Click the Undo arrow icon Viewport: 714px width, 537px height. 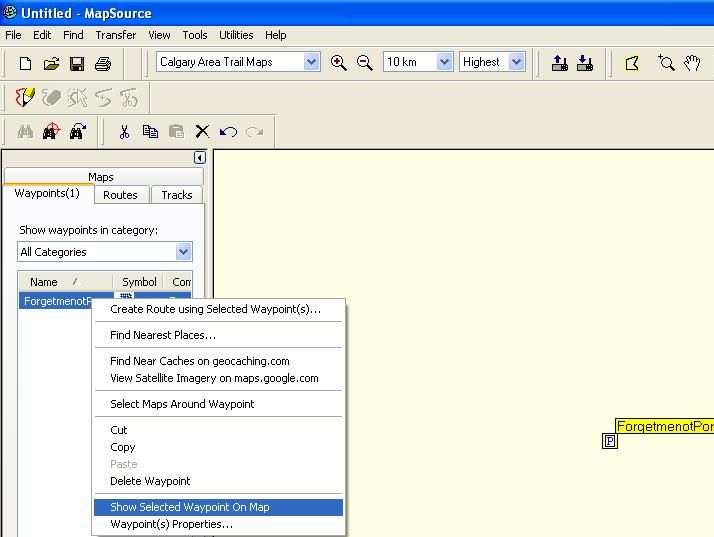point(228,131)
